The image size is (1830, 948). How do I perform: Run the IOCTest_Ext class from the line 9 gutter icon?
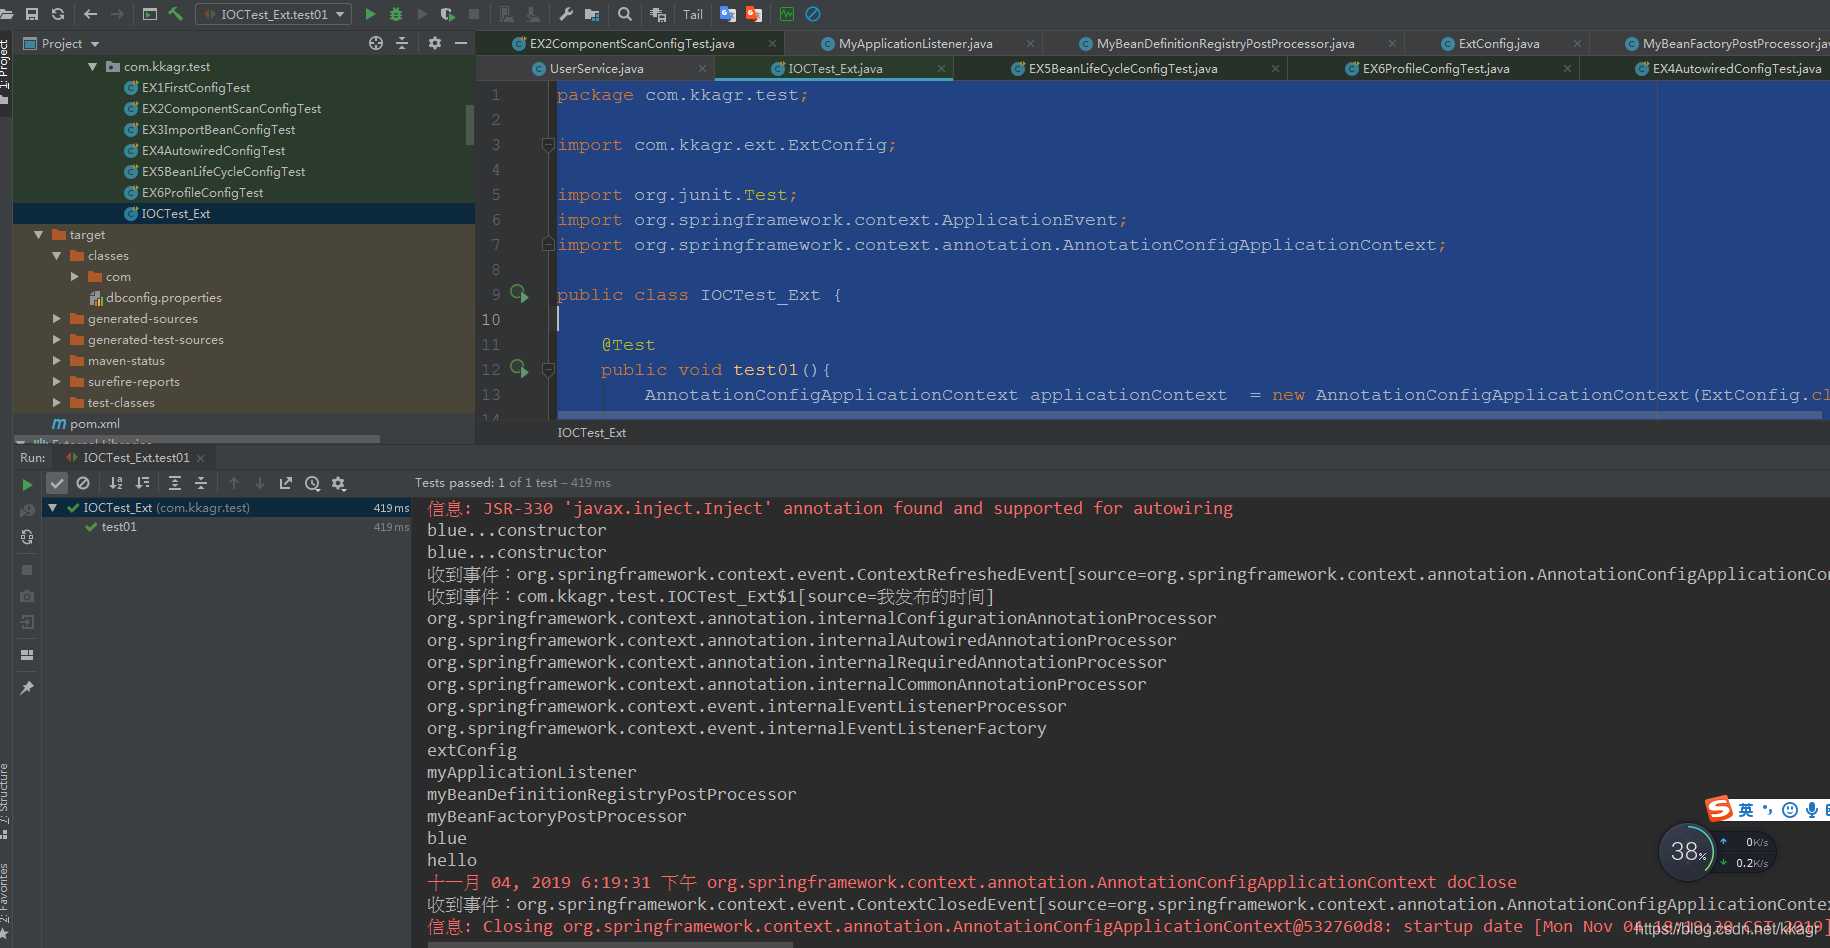pyautogui.click(x=519, y=294)
